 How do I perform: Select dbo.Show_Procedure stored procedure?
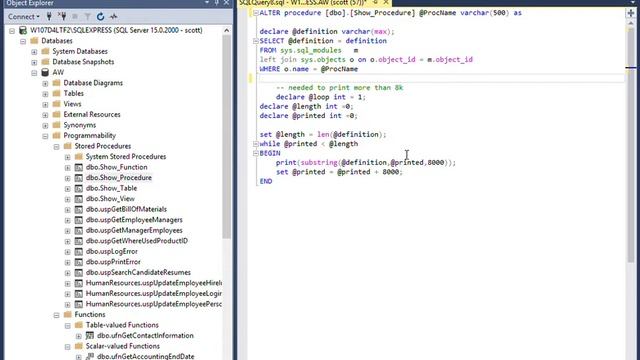118,178
